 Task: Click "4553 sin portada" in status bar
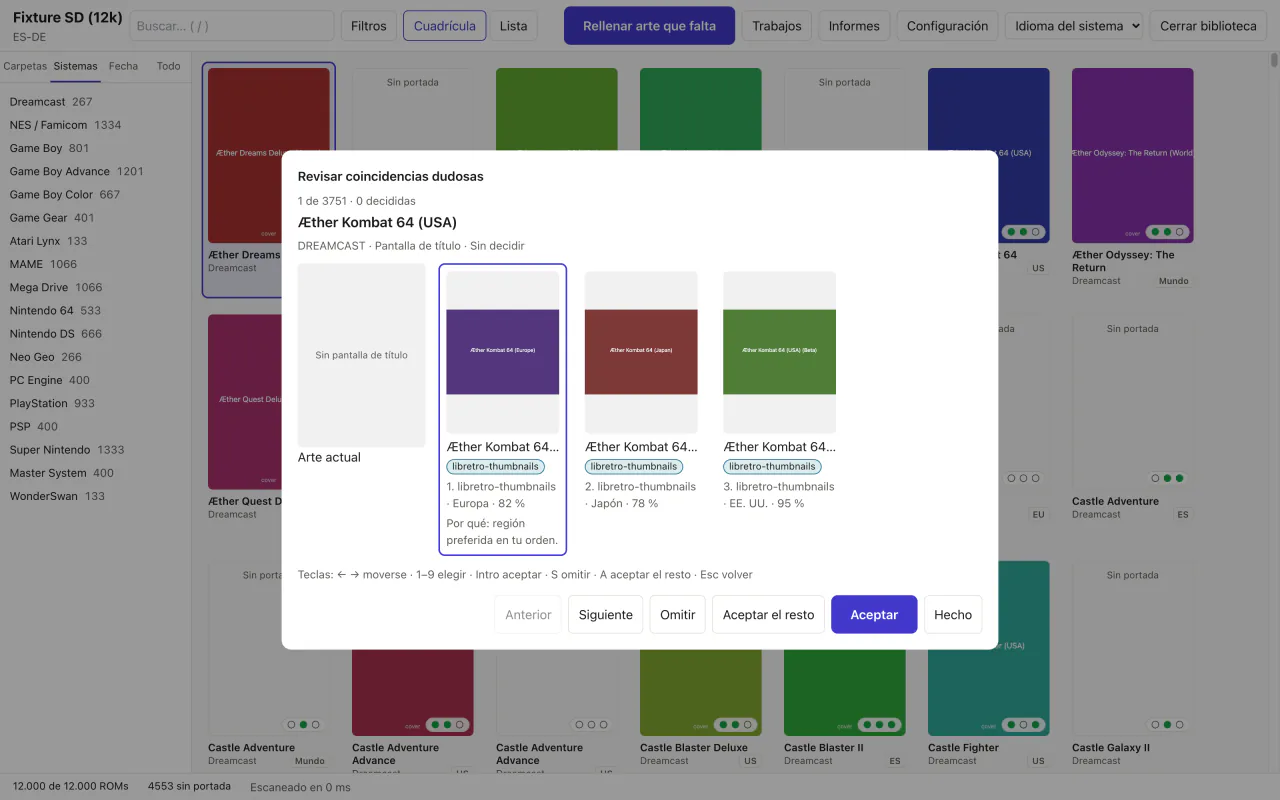pos(190,786)
